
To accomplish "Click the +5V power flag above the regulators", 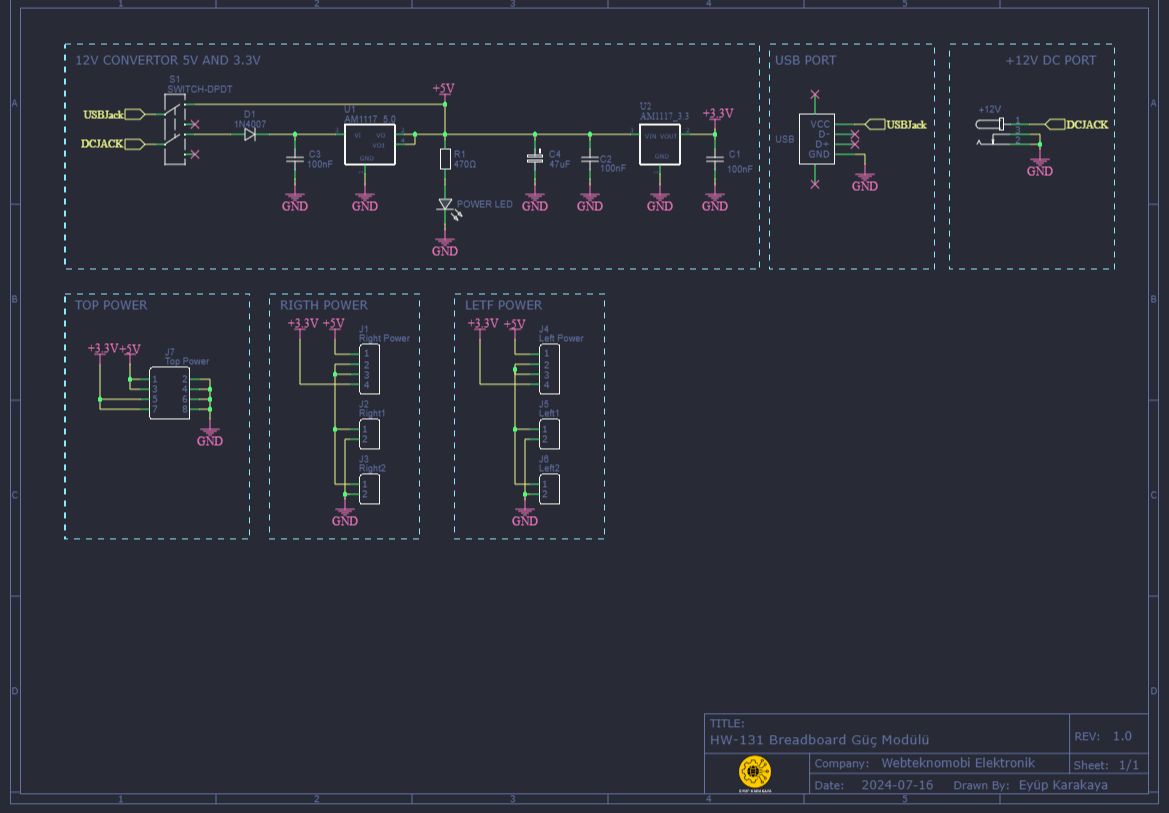I will 443,90.
